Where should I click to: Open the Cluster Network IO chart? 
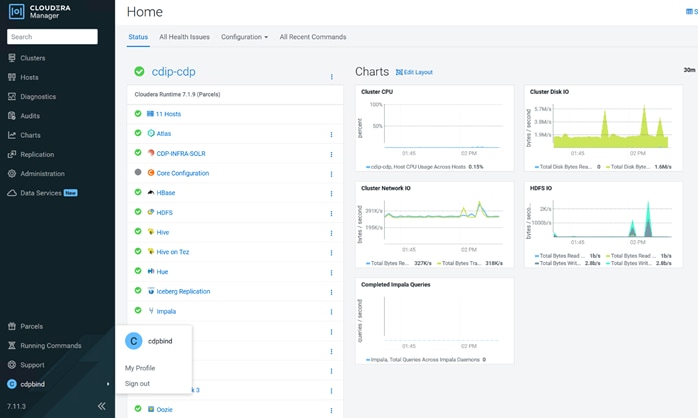pyautogui.click(x=434, y=224)
